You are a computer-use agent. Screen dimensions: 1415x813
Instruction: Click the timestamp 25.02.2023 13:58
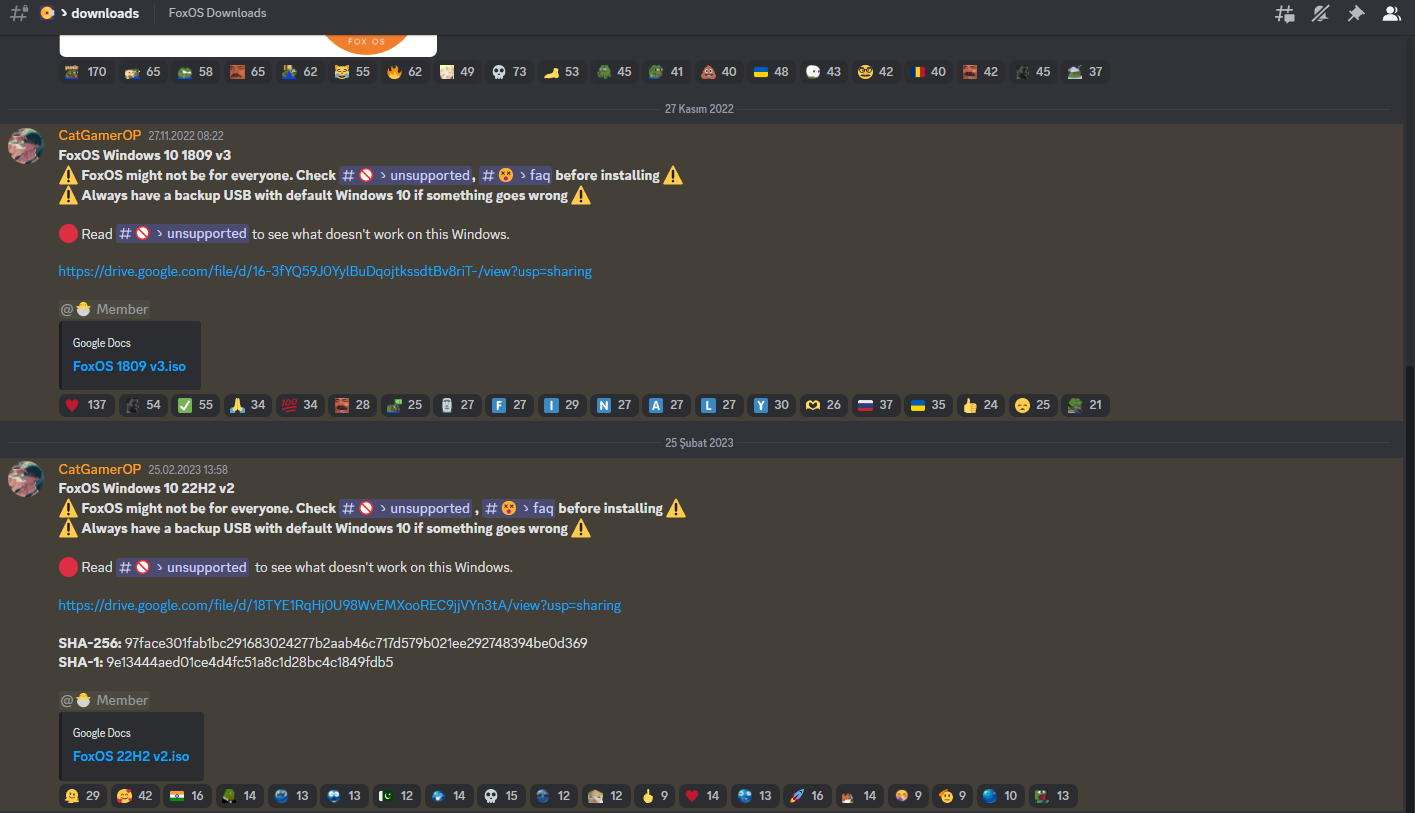pos(188,470)
